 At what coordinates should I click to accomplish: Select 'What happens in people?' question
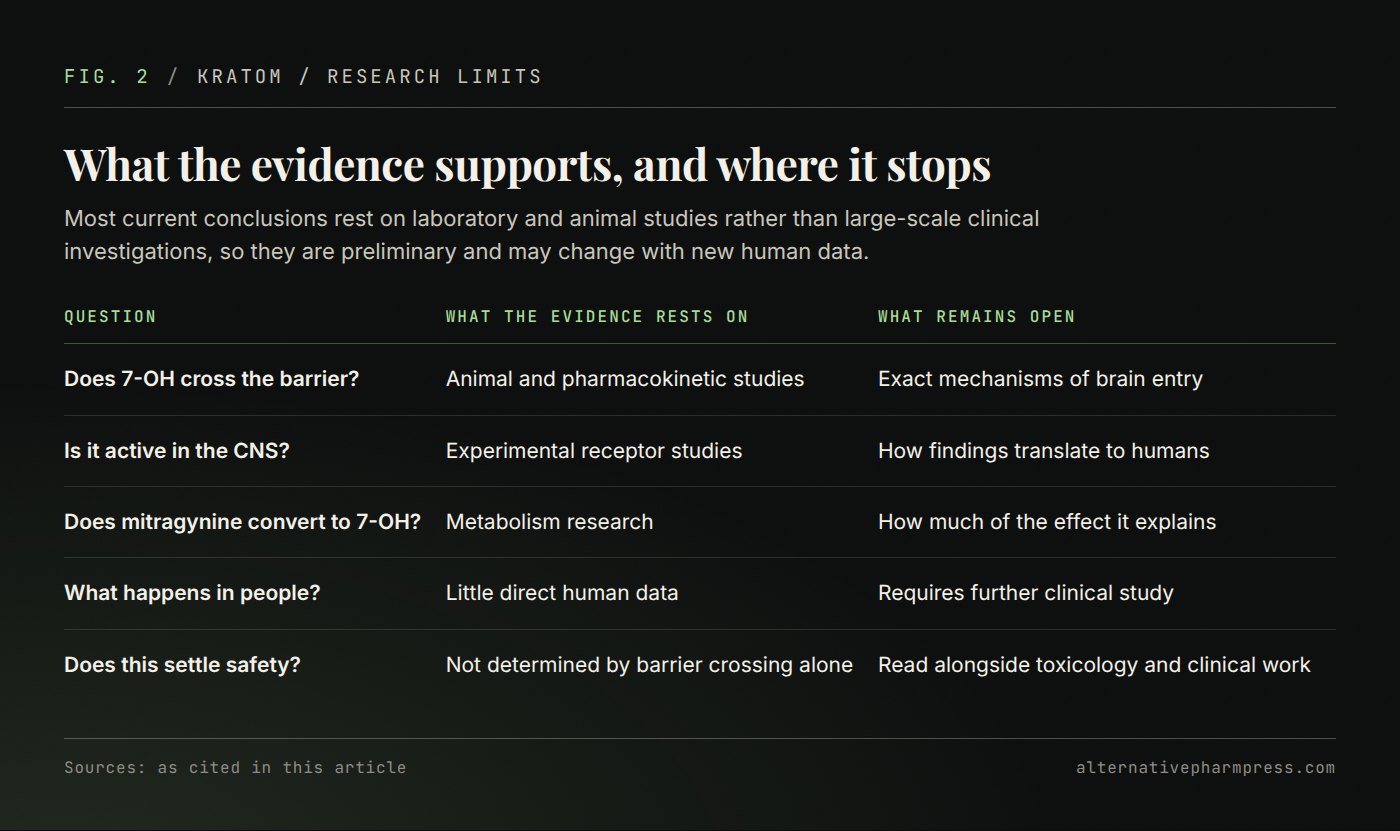click(x=192, y=593)
